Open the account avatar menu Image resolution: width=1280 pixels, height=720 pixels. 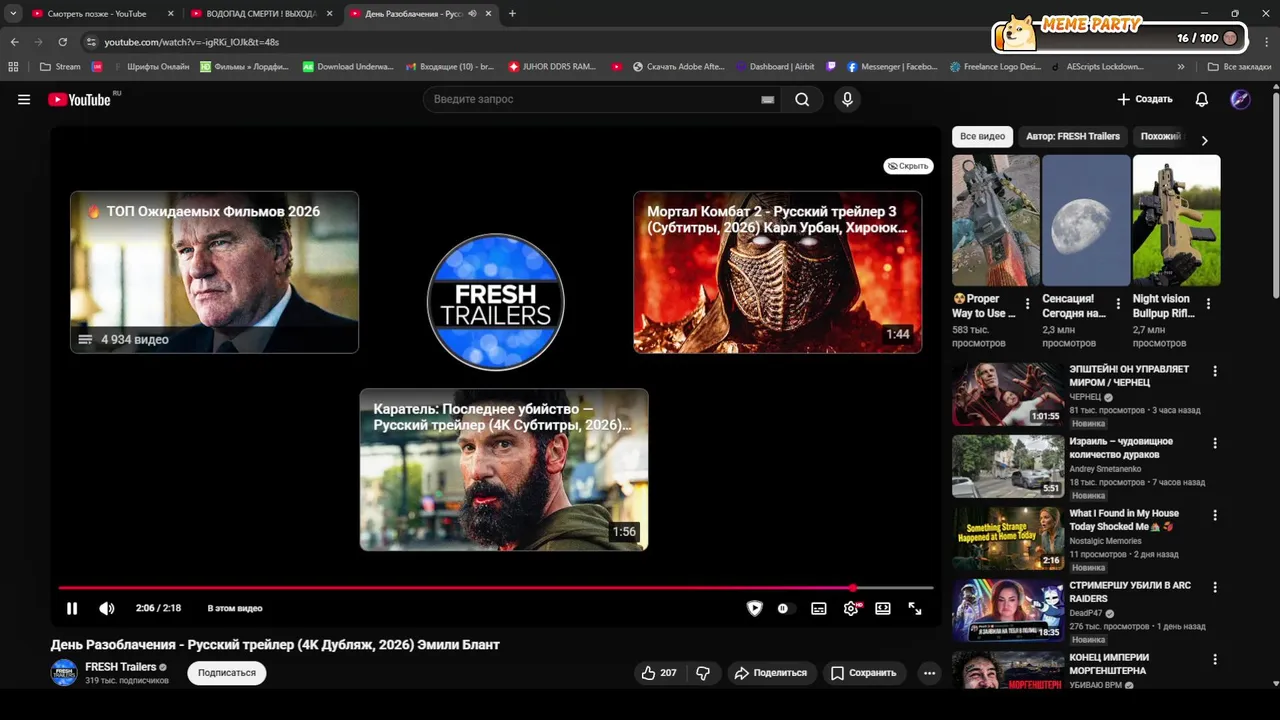(1240, 99)
